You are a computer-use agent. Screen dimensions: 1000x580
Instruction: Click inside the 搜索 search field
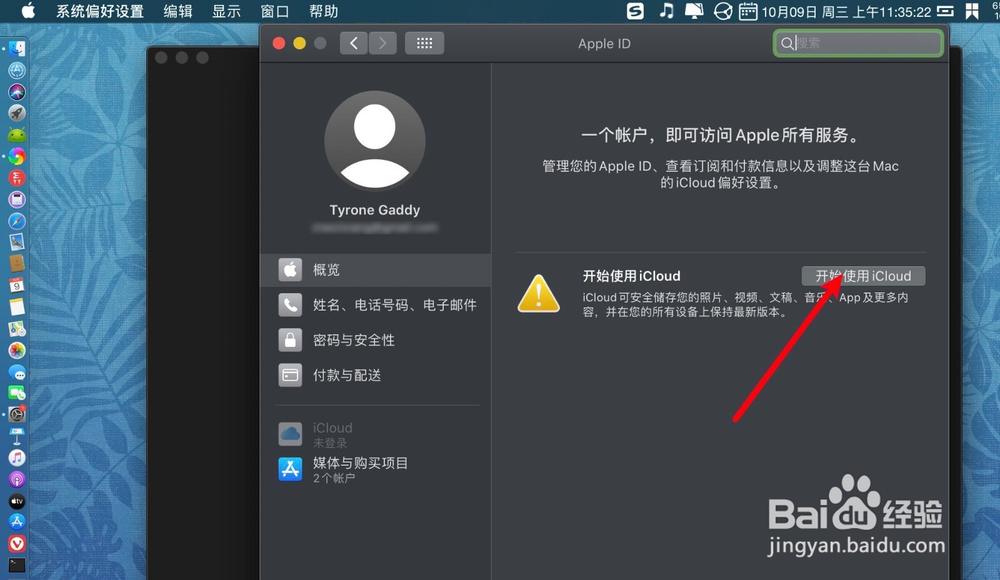pos(857,43)
